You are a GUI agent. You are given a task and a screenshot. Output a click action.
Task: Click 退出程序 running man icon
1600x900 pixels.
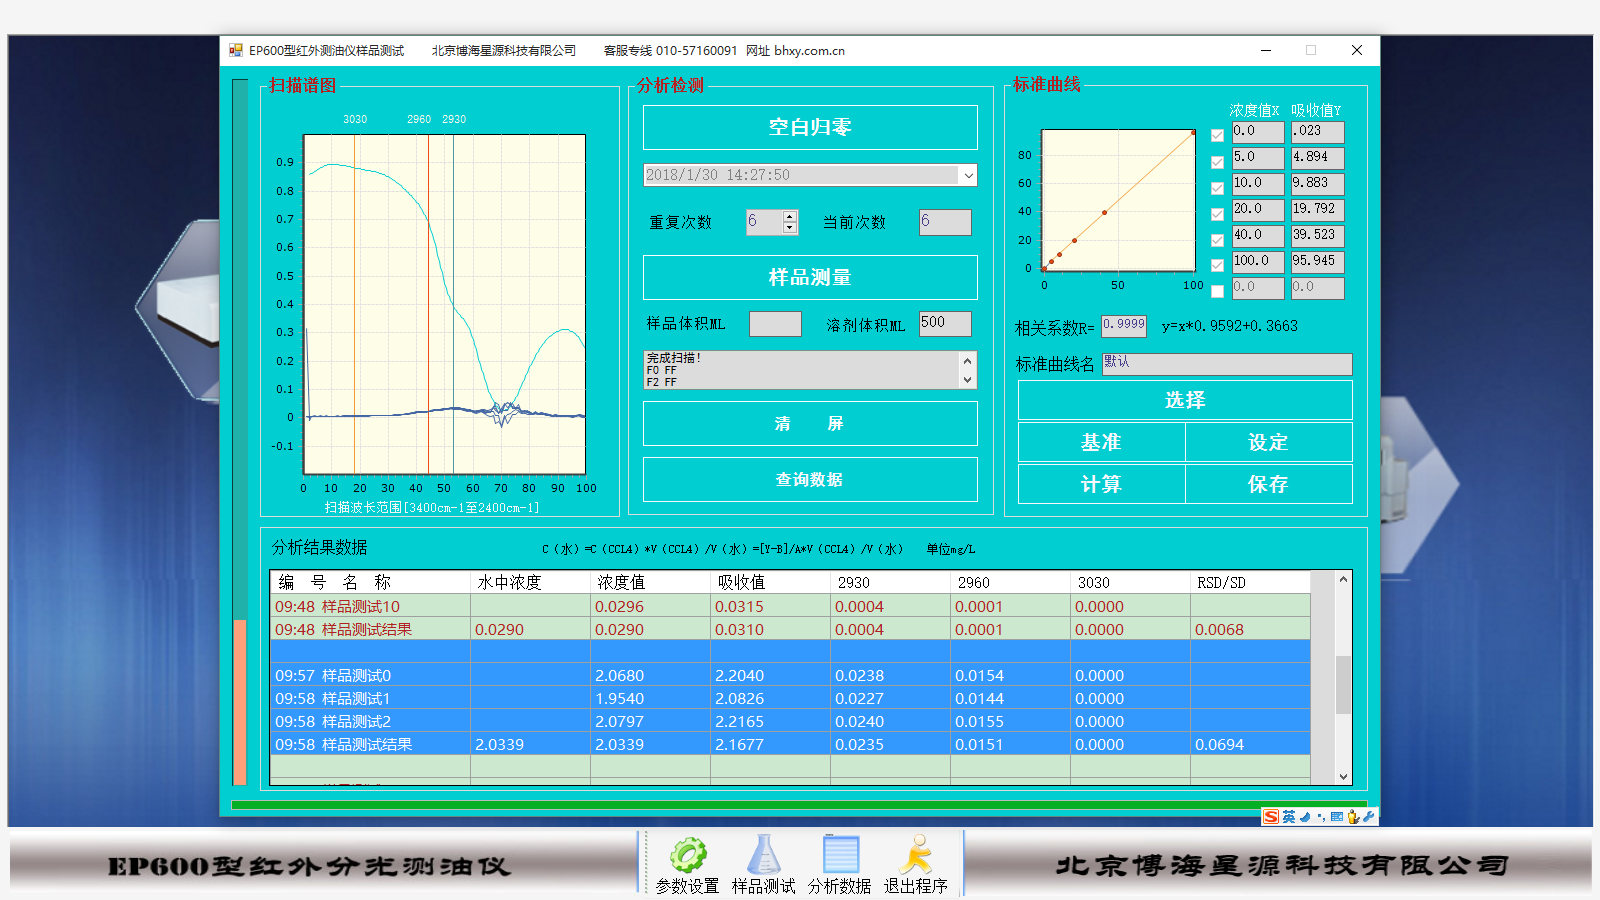point(915,858)
